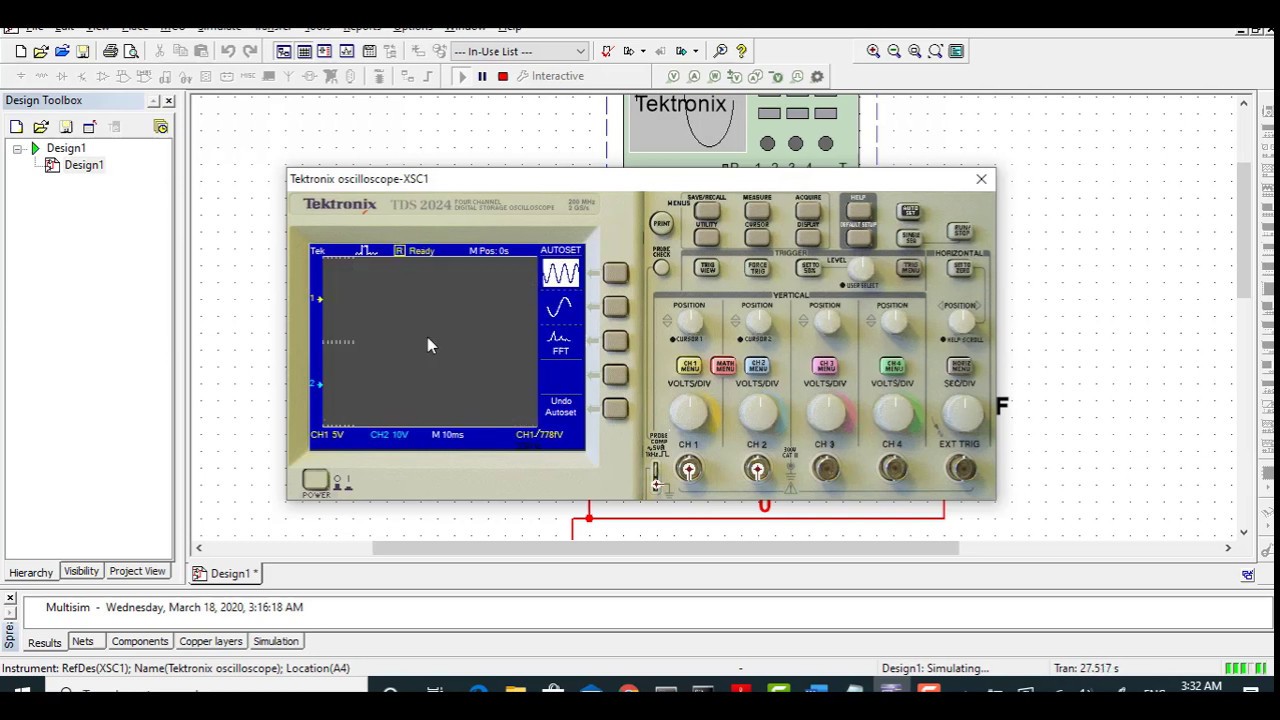Click the Electrical Rules Check icon
Image resolution: width=1280 pixels, height=720 pixels.
pos(607,51)
